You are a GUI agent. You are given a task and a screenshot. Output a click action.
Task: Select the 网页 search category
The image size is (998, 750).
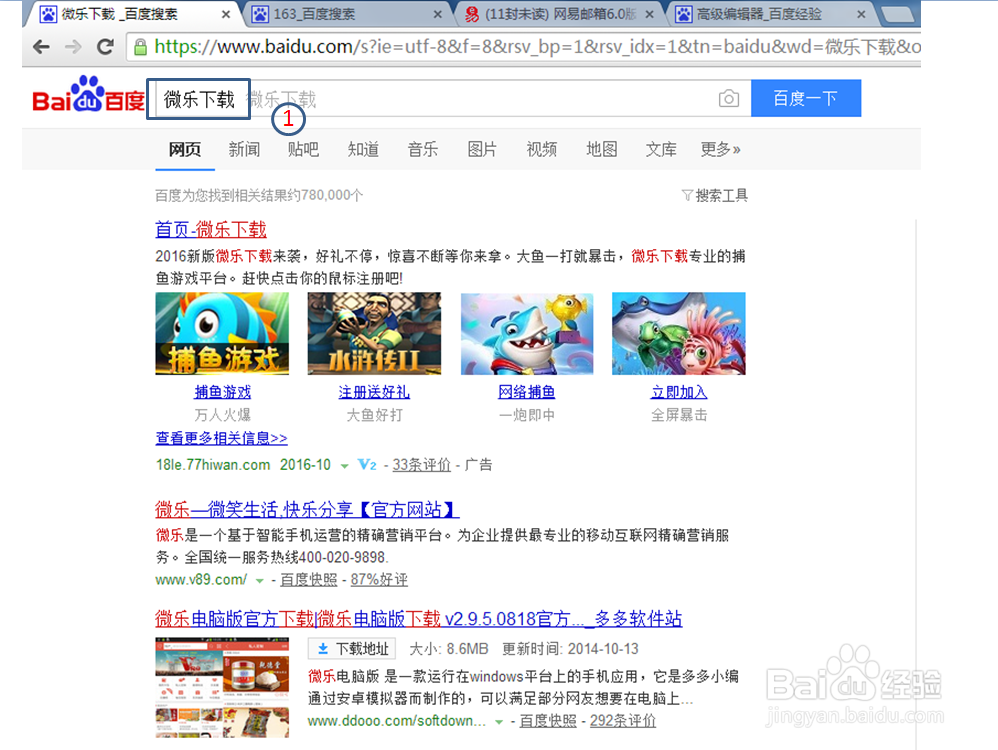pyautogui.click(x=185, y=150)
